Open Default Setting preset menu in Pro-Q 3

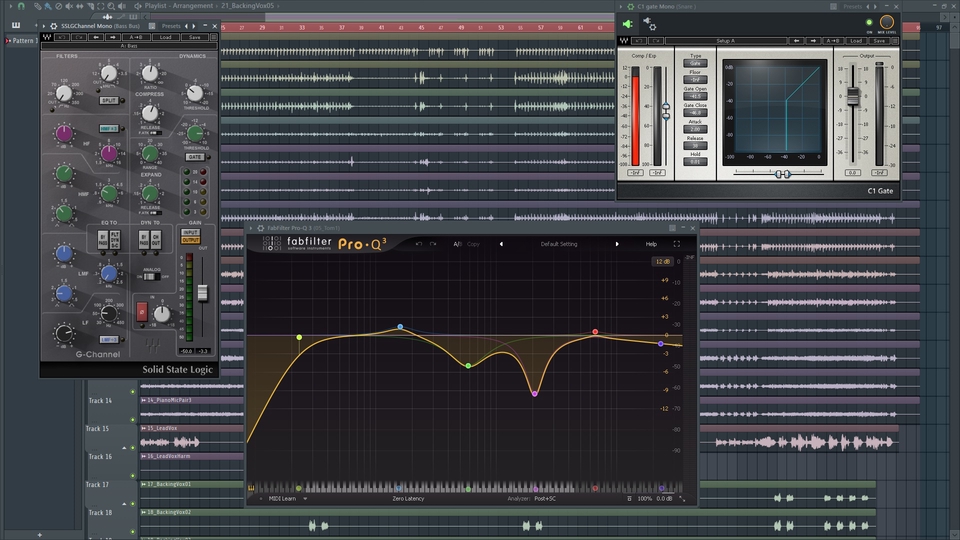(x=559, y=244)
